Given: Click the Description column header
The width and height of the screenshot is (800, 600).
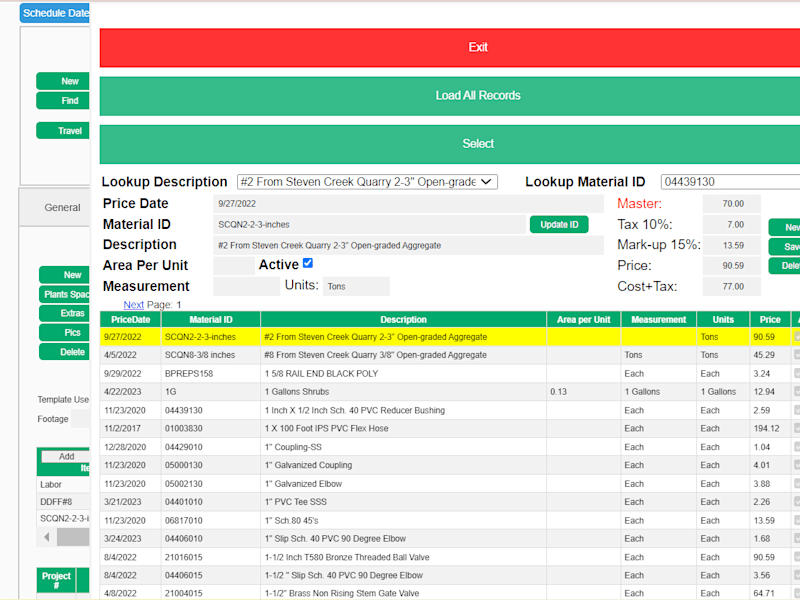Looking at the screenshot, I should point(403,319).
